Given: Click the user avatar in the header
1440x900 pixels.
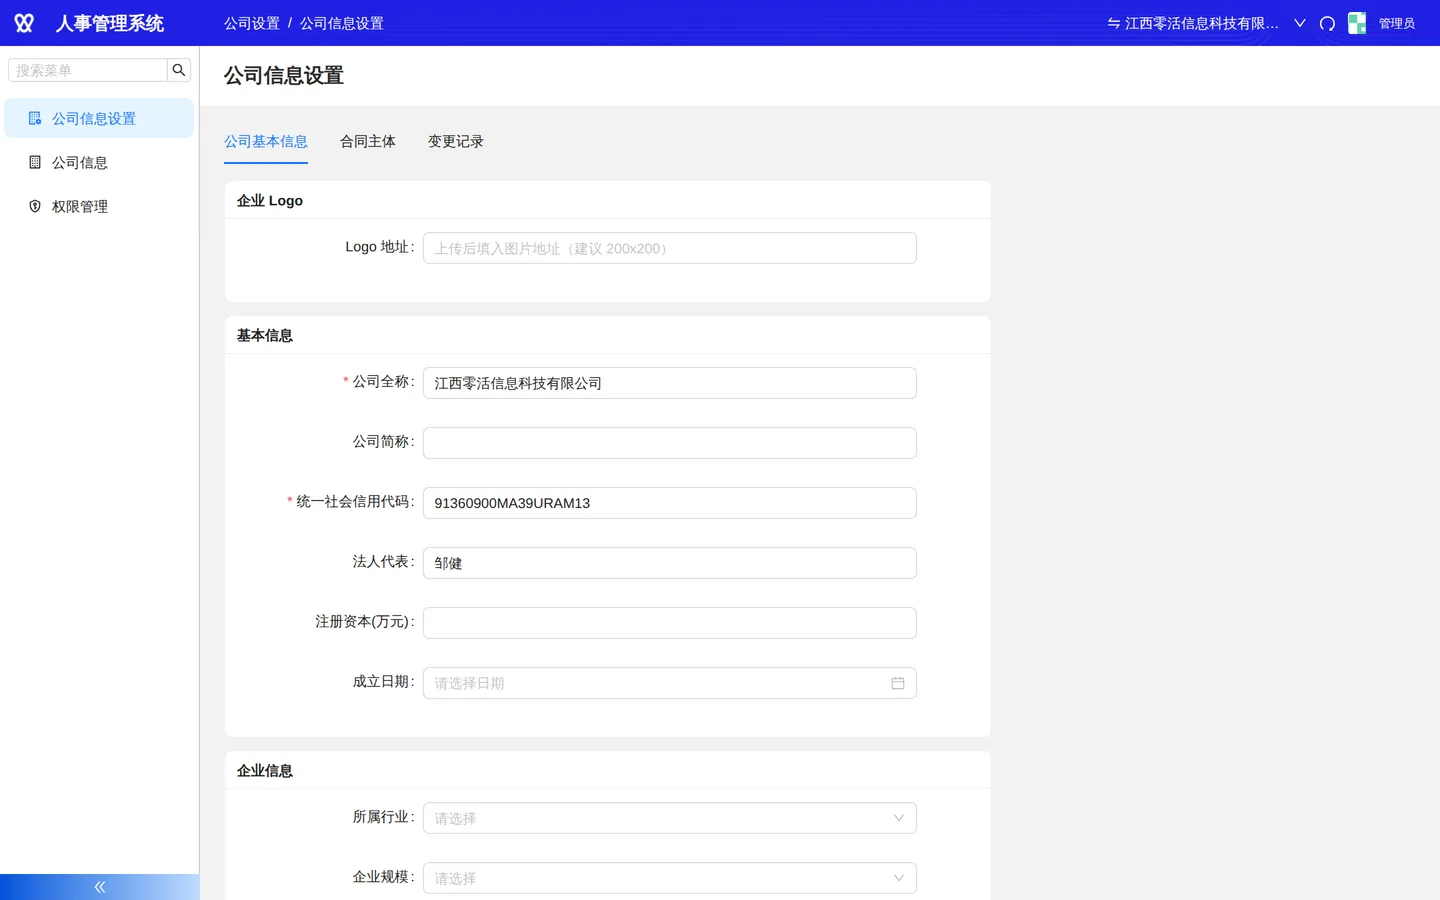Looking at the screenshot, I should (1357, 23).
